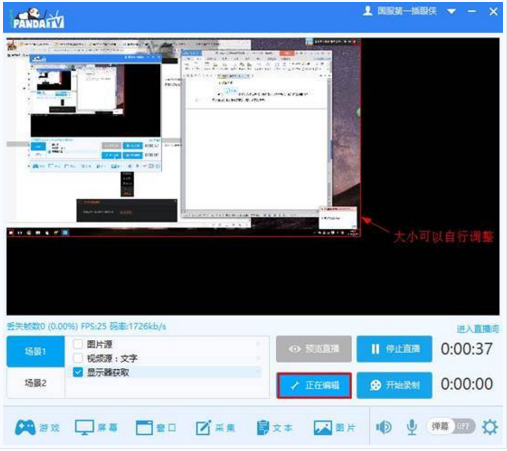Viewport: 507px width, 451px height.
Task: Click the 正在编辑 editing button
Action: 314,385
